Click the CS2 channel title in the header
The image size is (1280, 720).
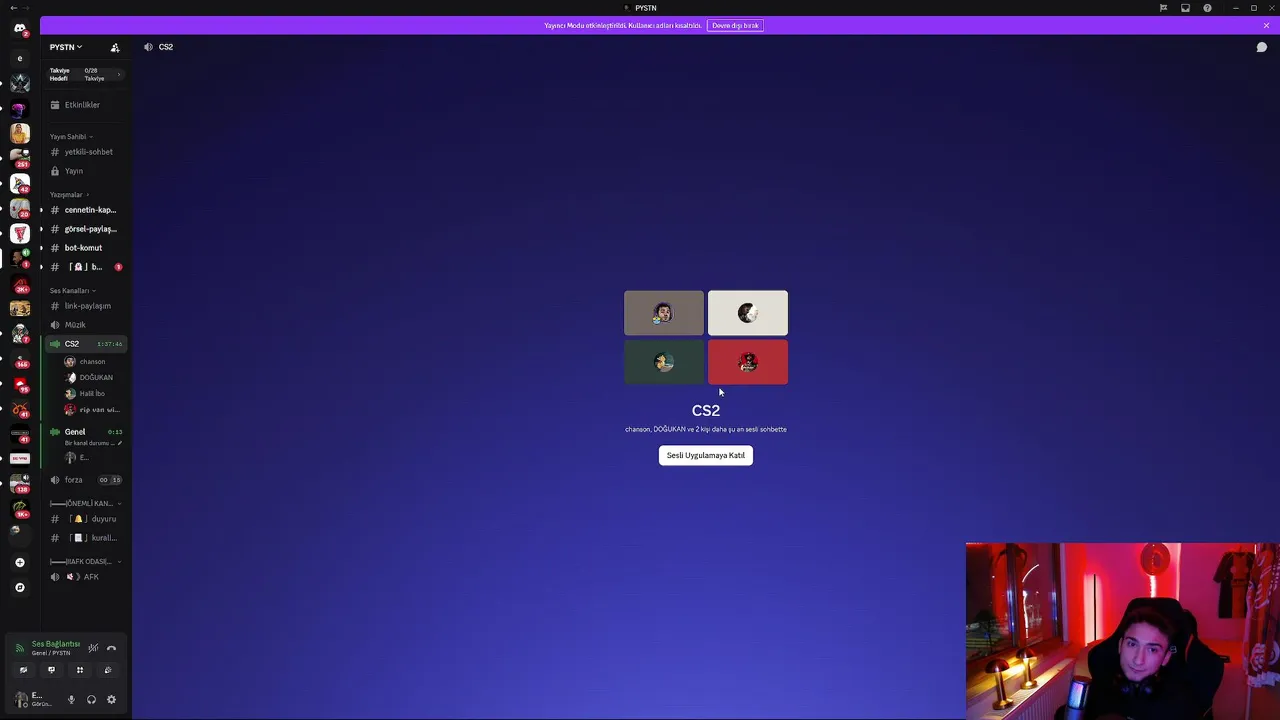[x=166, y=47]
